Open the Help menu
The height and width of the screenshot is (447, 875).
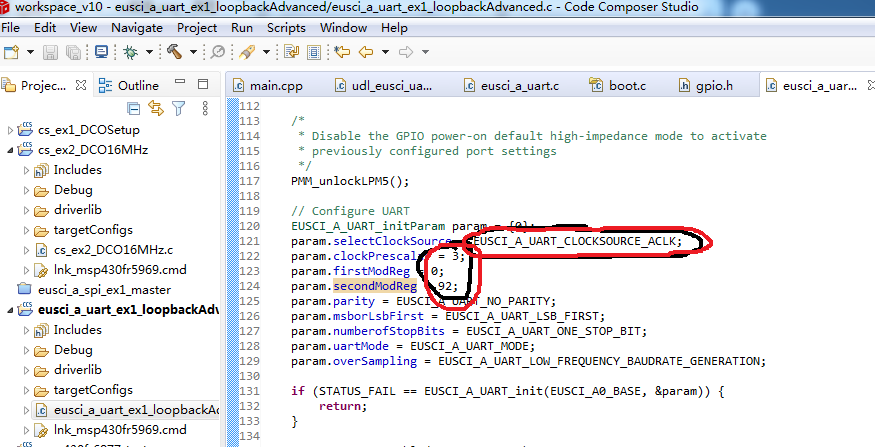(x=393, y=27)
